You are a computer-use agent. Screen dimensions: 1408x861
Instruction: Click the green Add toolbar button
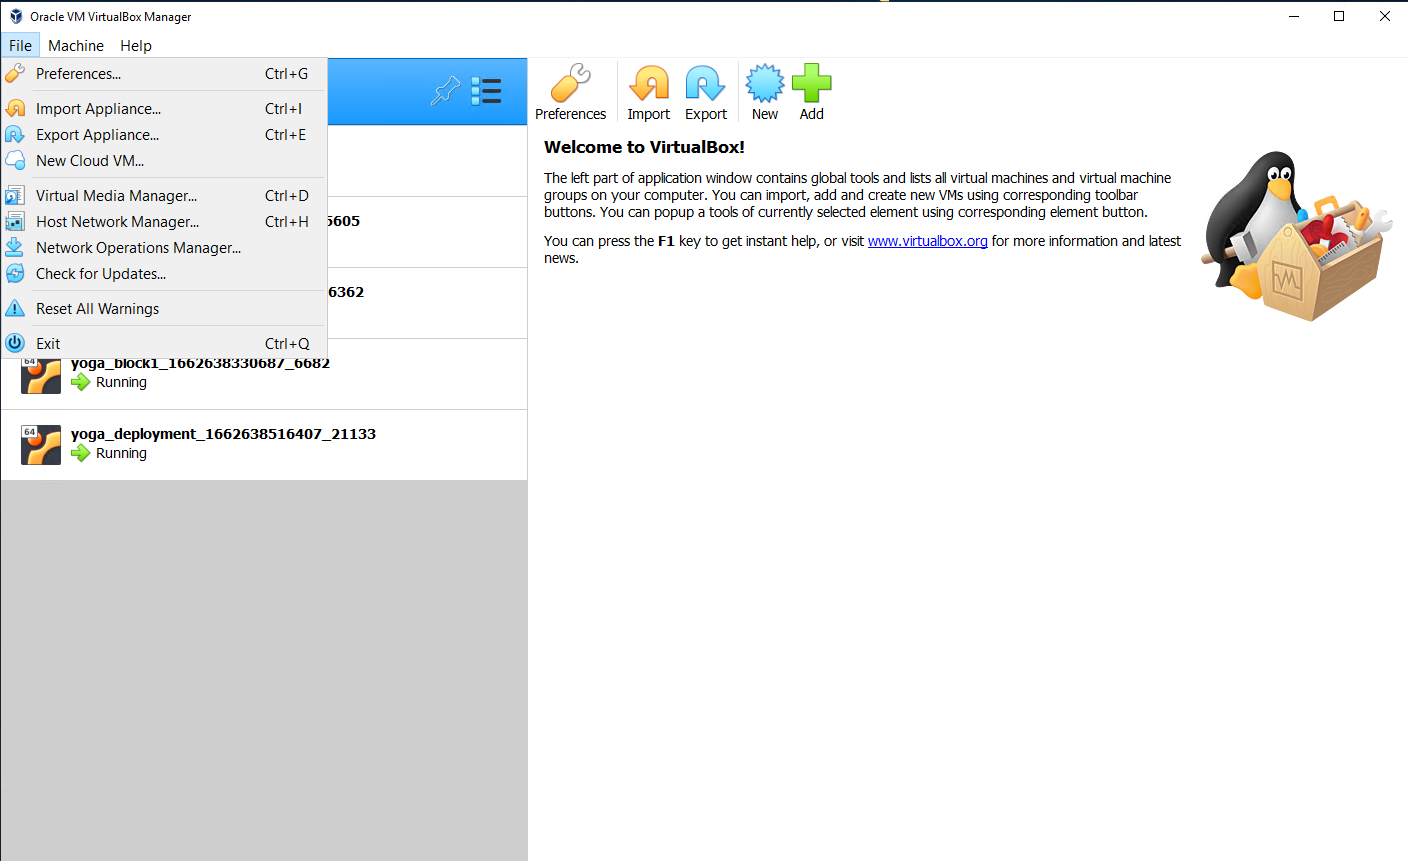(812, 93)
